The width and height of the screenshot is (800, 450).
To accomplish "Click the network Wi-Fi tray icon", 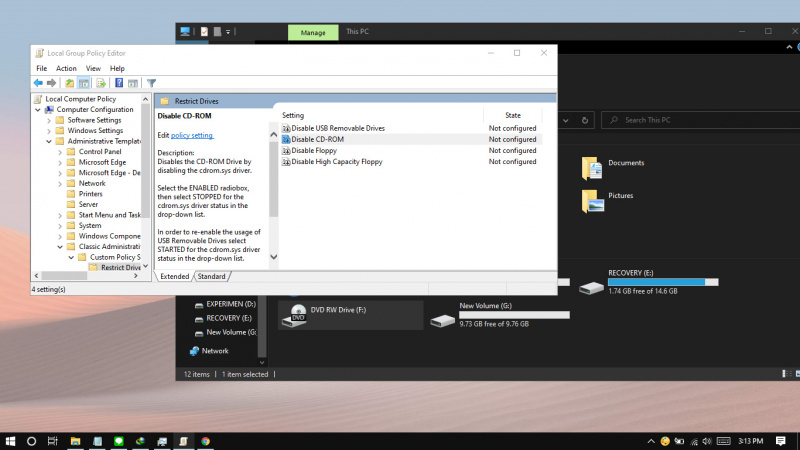I will [694, 441].
